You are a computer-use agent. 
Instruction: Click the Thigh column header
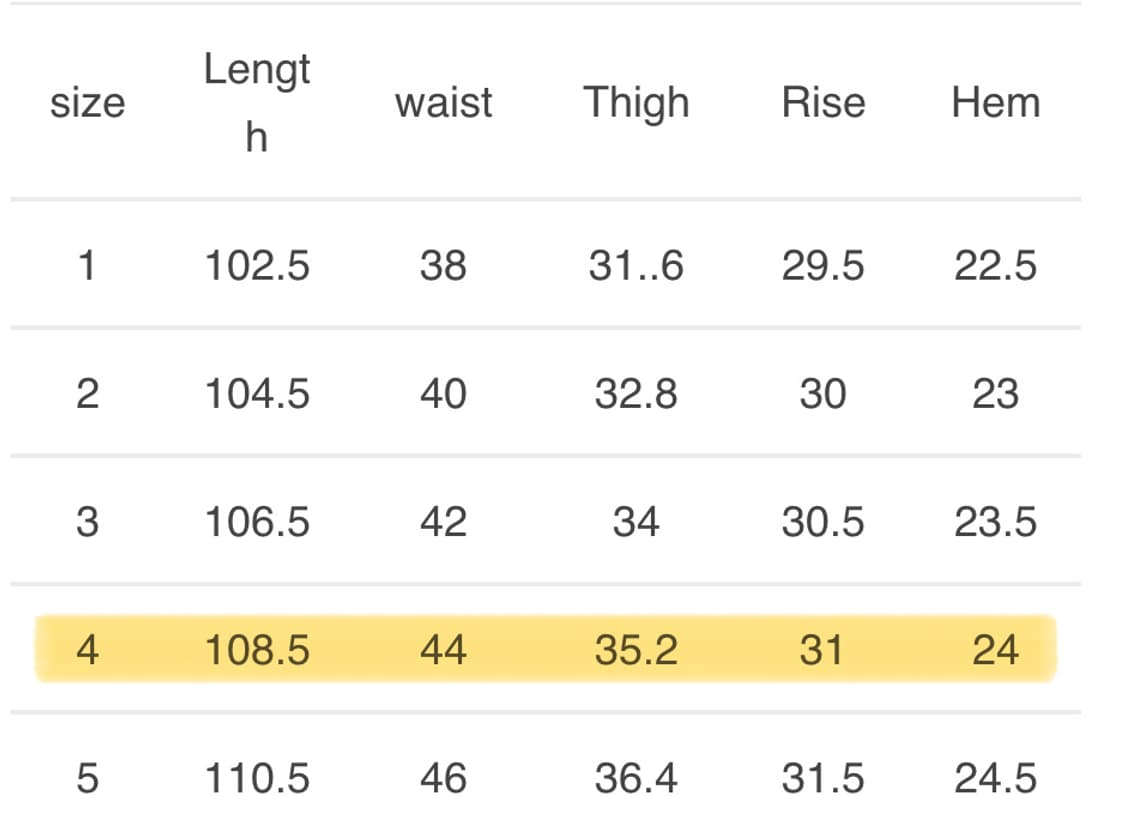[636, 103]
